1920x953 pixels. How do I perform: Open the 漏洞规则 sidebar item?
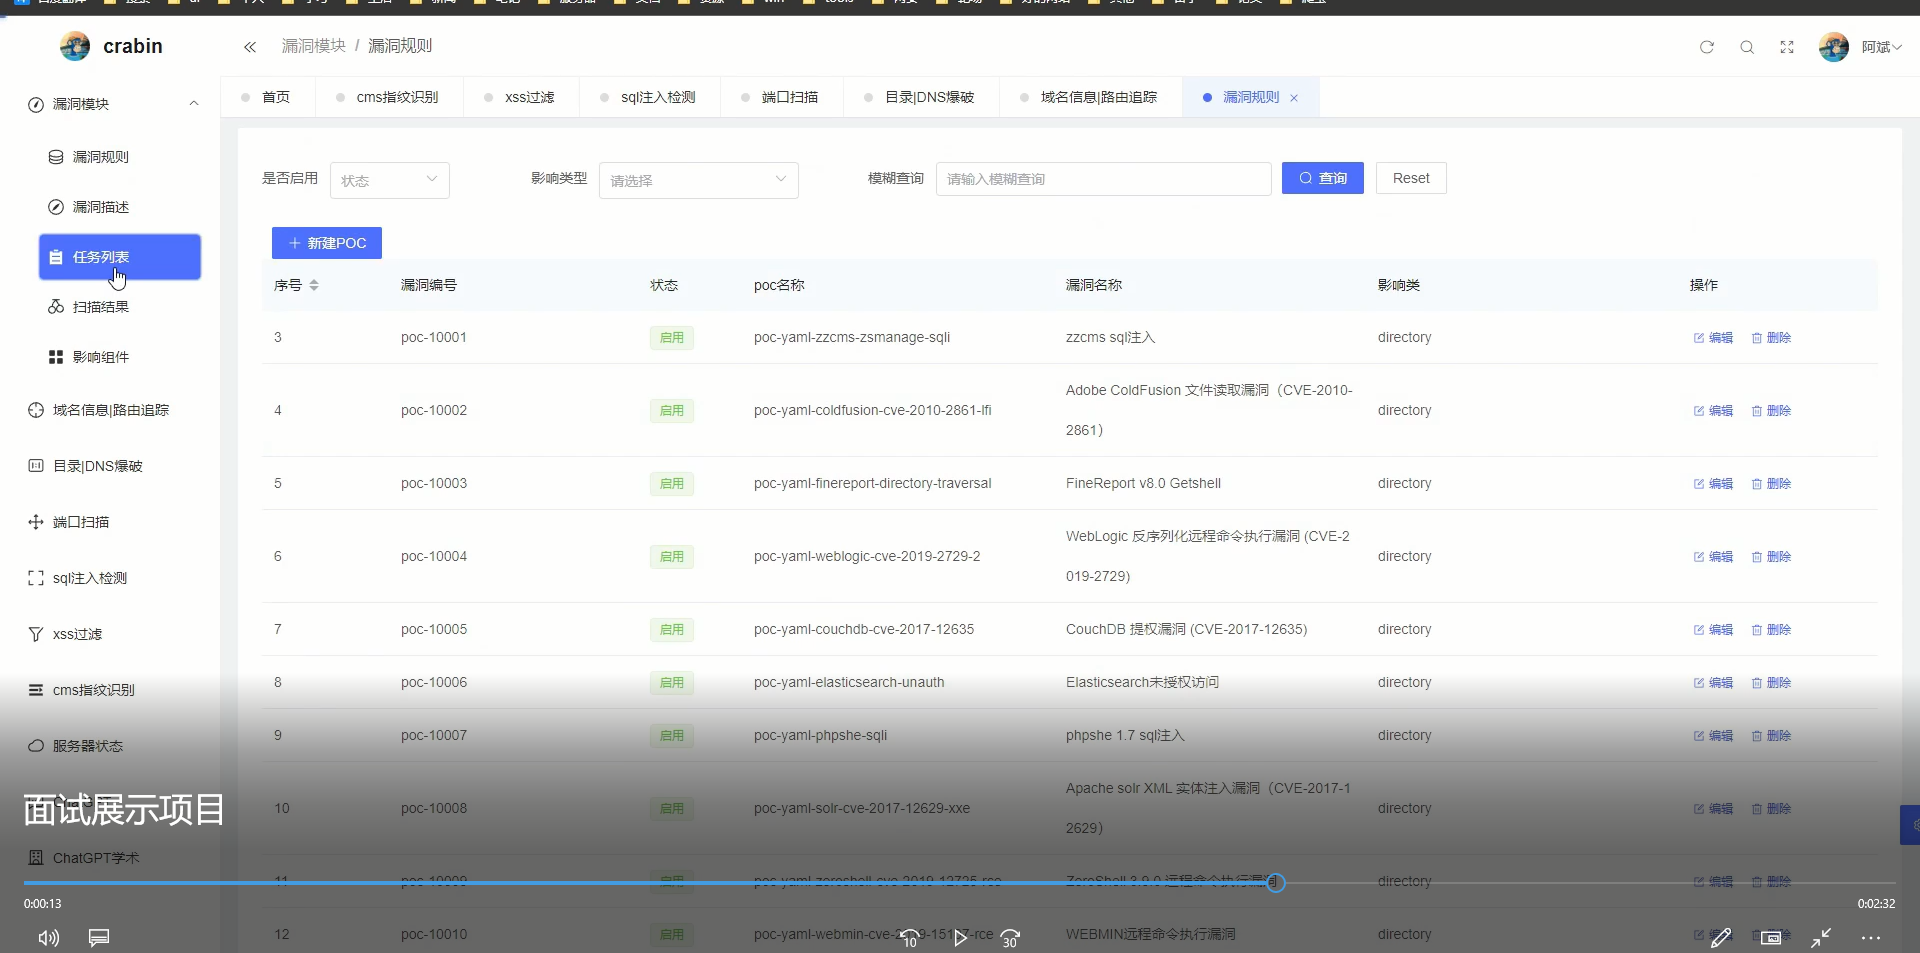click(120, 157)
